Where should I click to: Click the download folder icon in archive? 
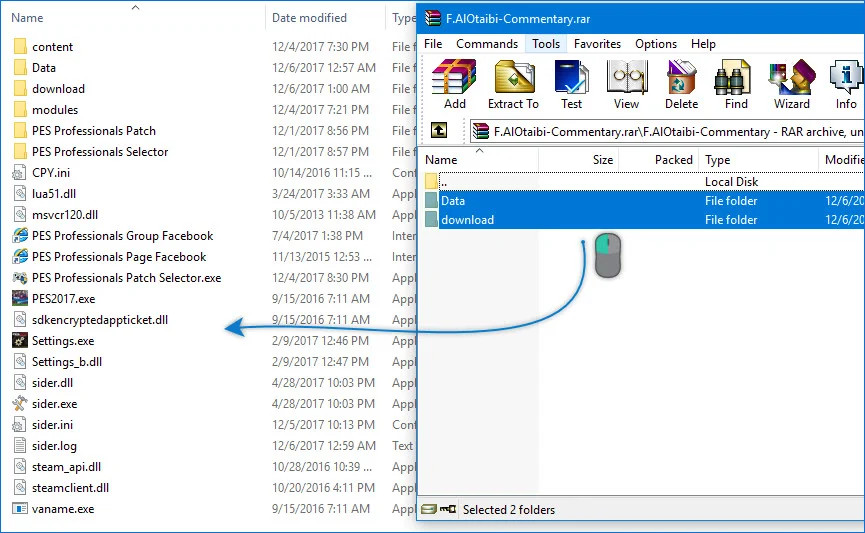(431, 220)
